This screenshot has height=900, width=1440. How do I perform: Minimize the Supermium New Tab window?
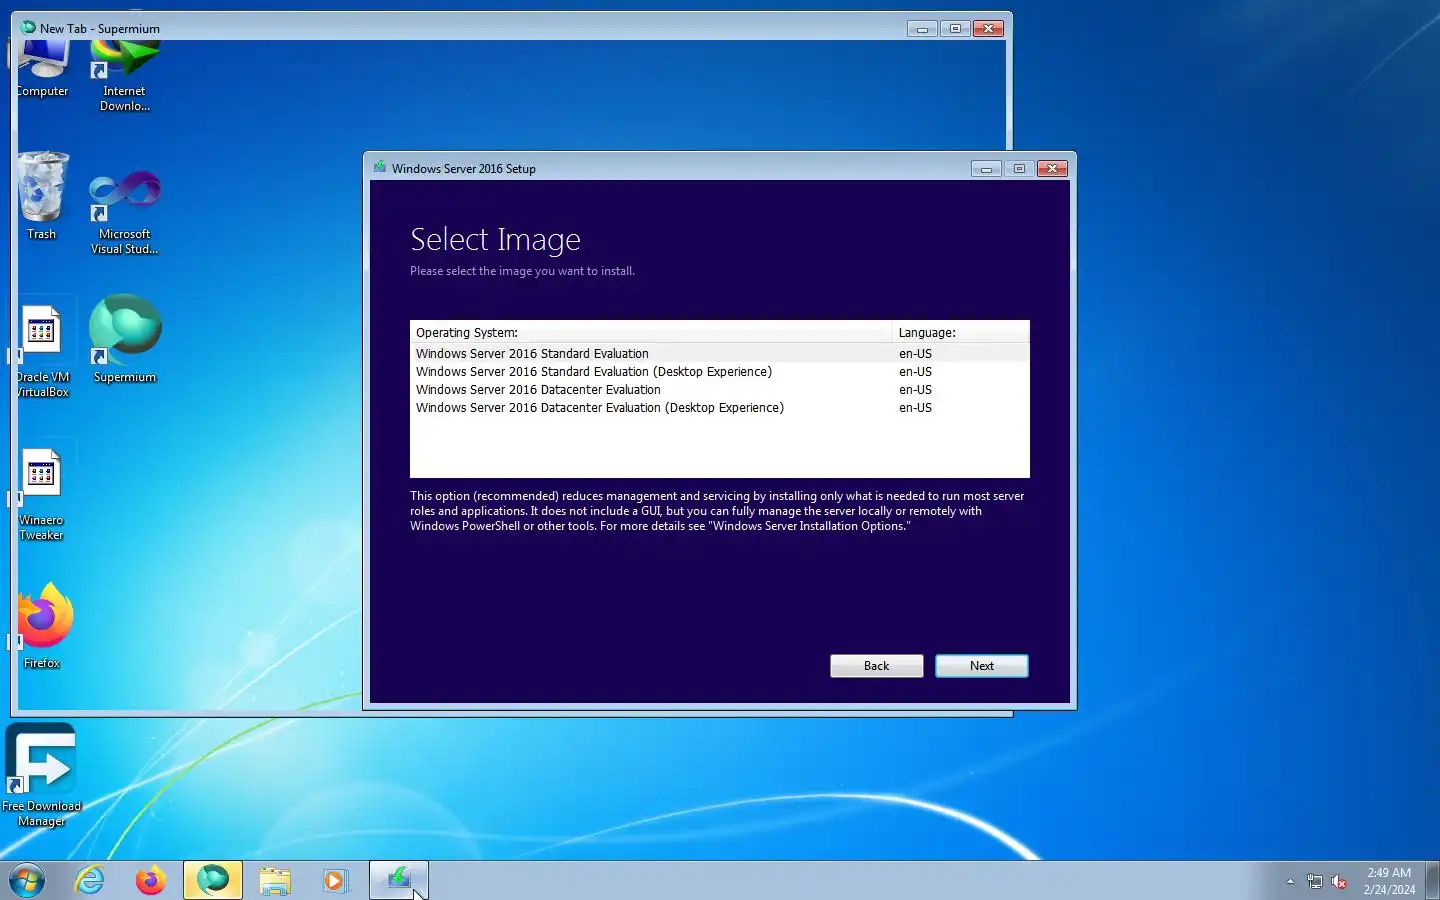tap(922, 28)
